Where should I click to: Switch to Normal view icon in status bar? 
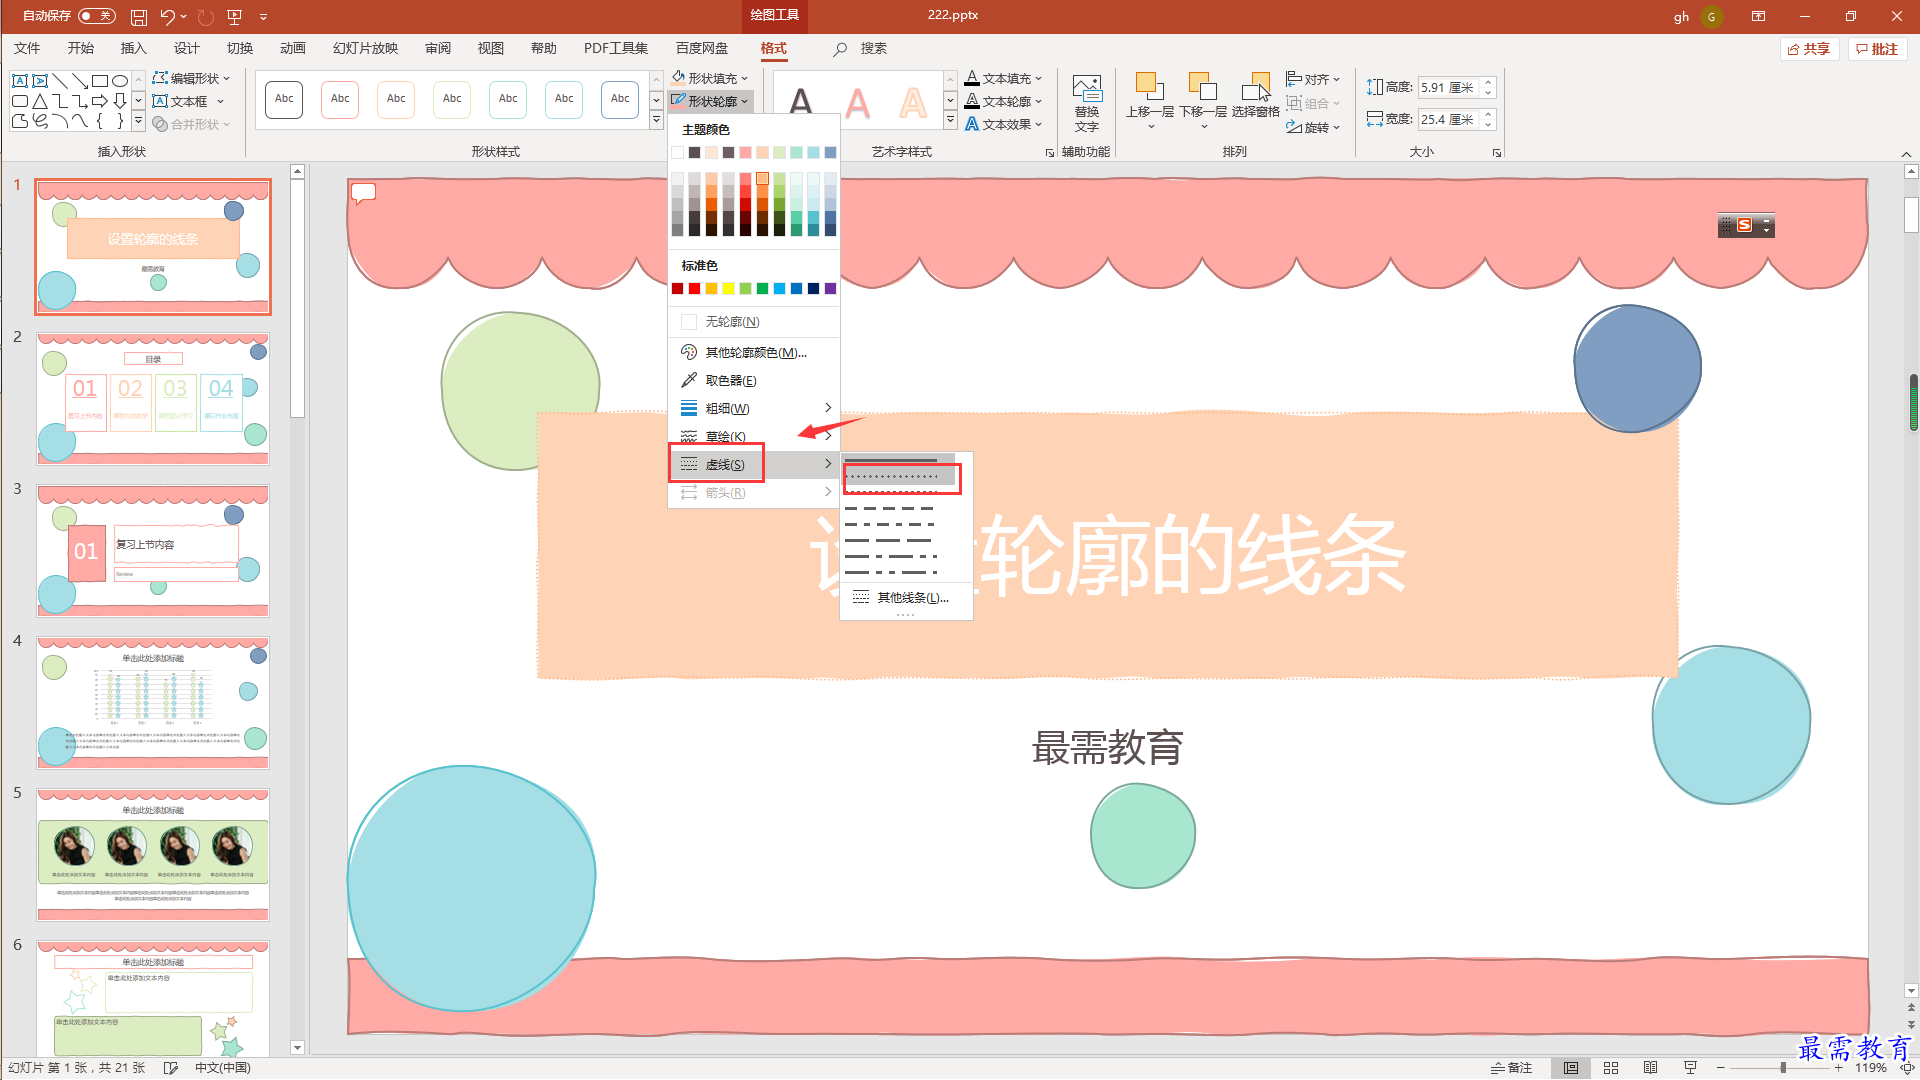point(1571,1068)
